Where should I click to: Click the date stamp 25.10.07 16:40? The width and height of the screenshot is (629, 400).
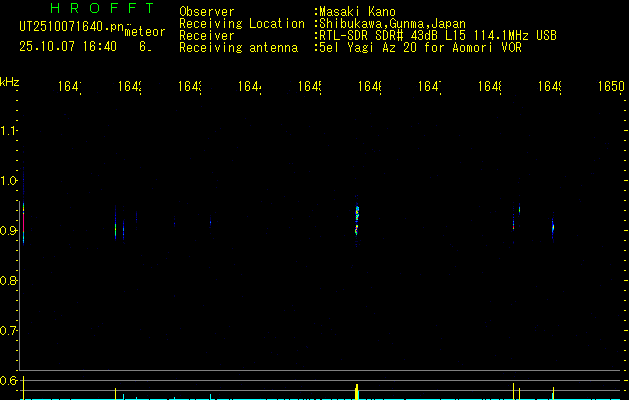(x=68, y=47)
